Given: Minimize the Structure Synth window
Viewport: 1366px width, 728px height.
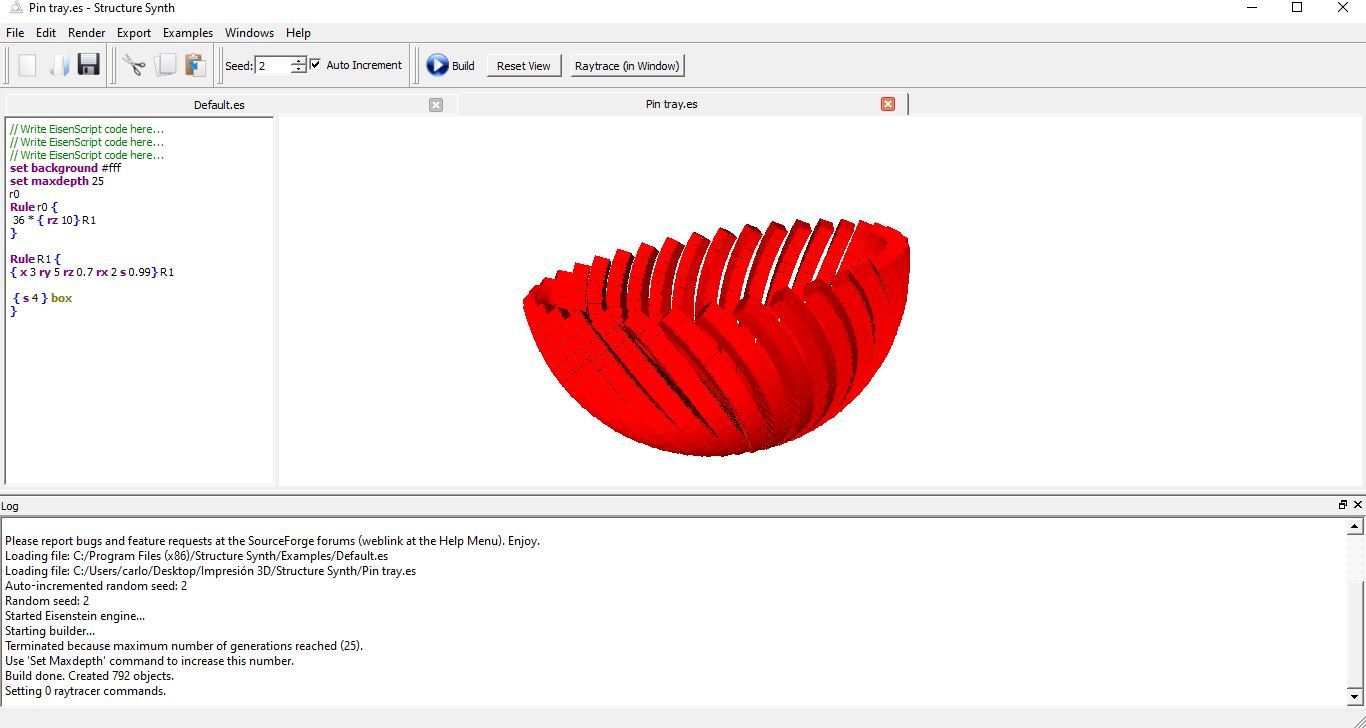Looking at the screenshot, I should 1252,8.
